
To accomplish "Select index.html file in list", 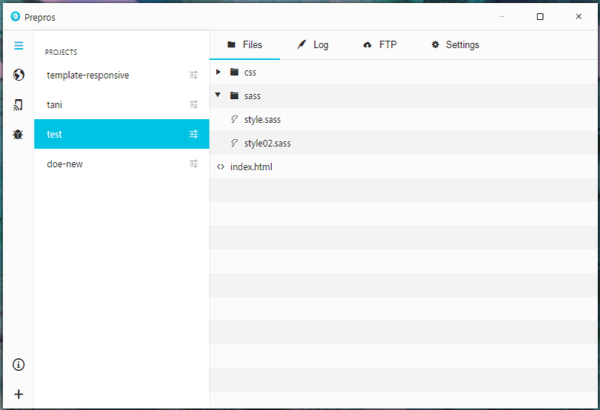I will (250, 167).
